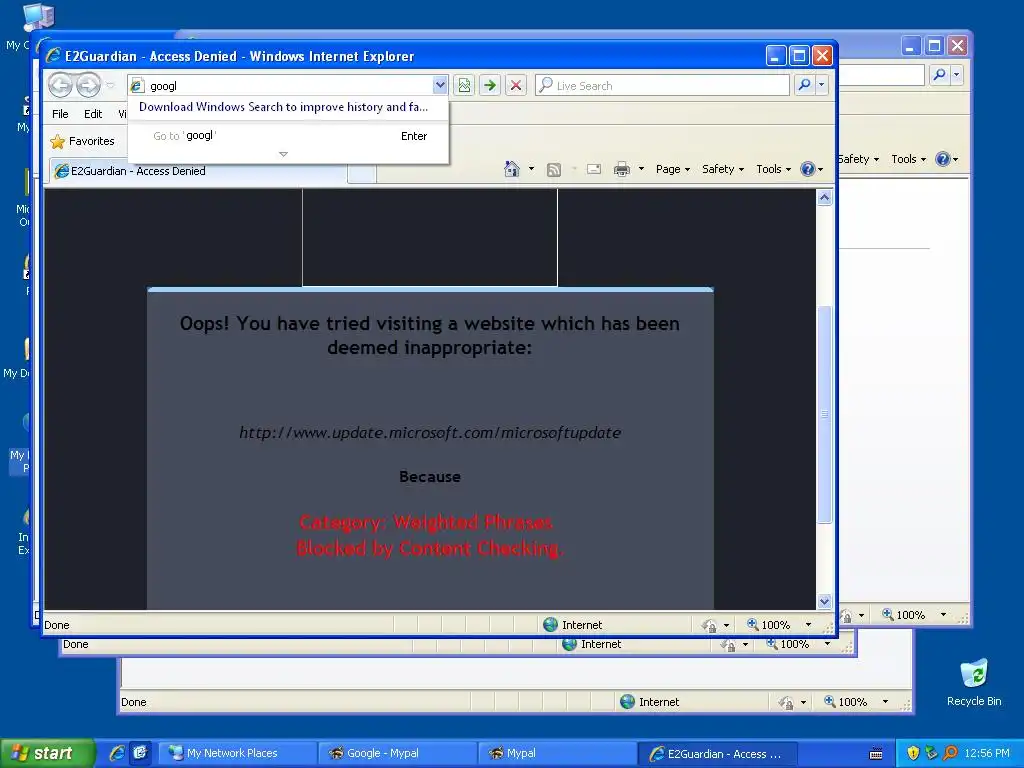Open the recent pages dropdown beside Forward

click(110, 86)
